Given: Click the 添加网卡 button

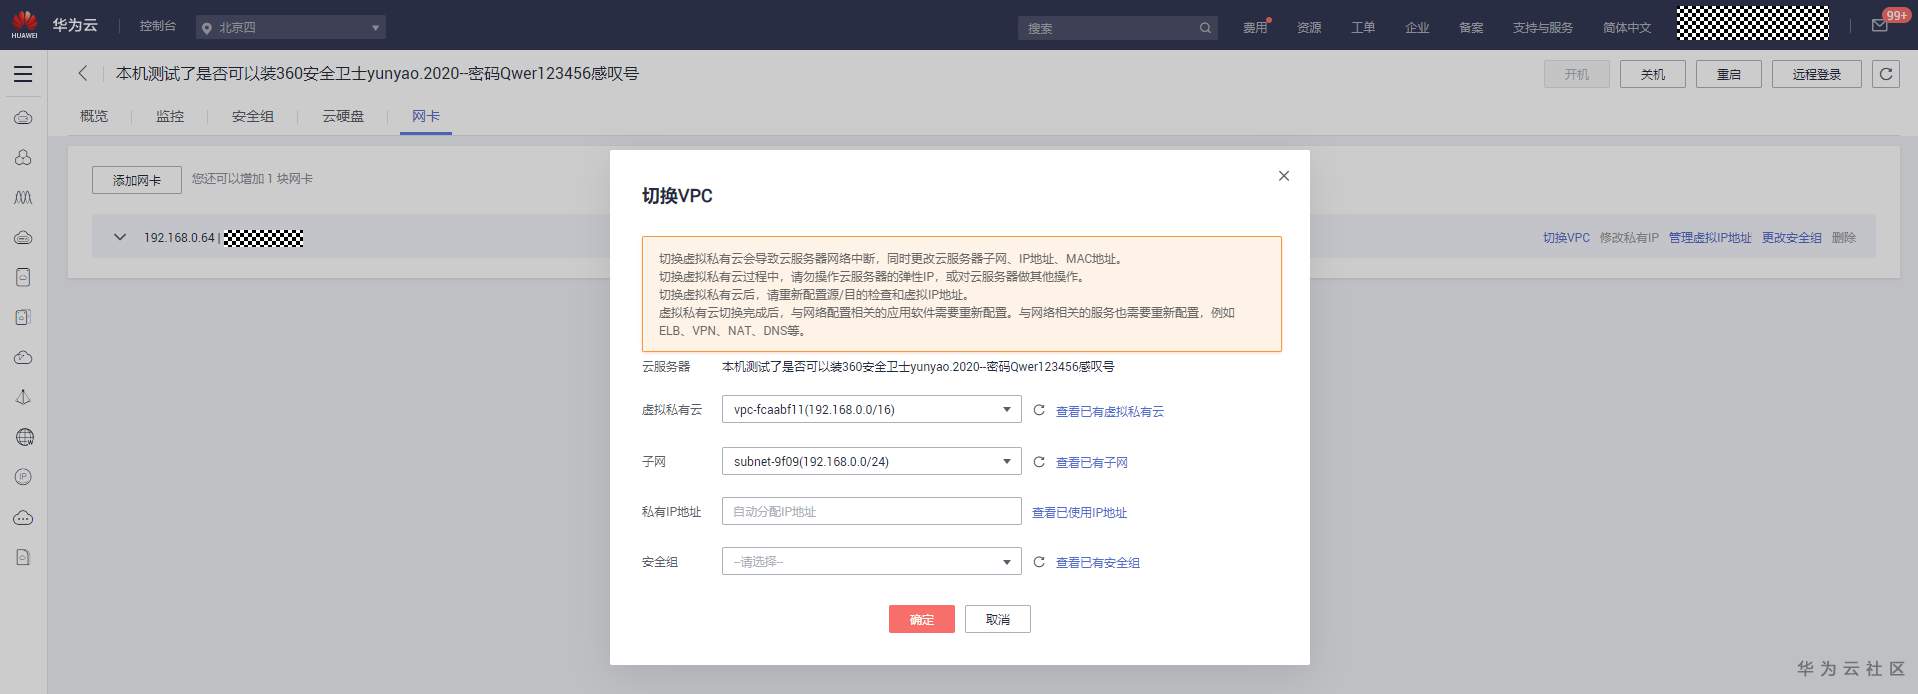Looking at the screenshot, I should click(x=137, y=180).
